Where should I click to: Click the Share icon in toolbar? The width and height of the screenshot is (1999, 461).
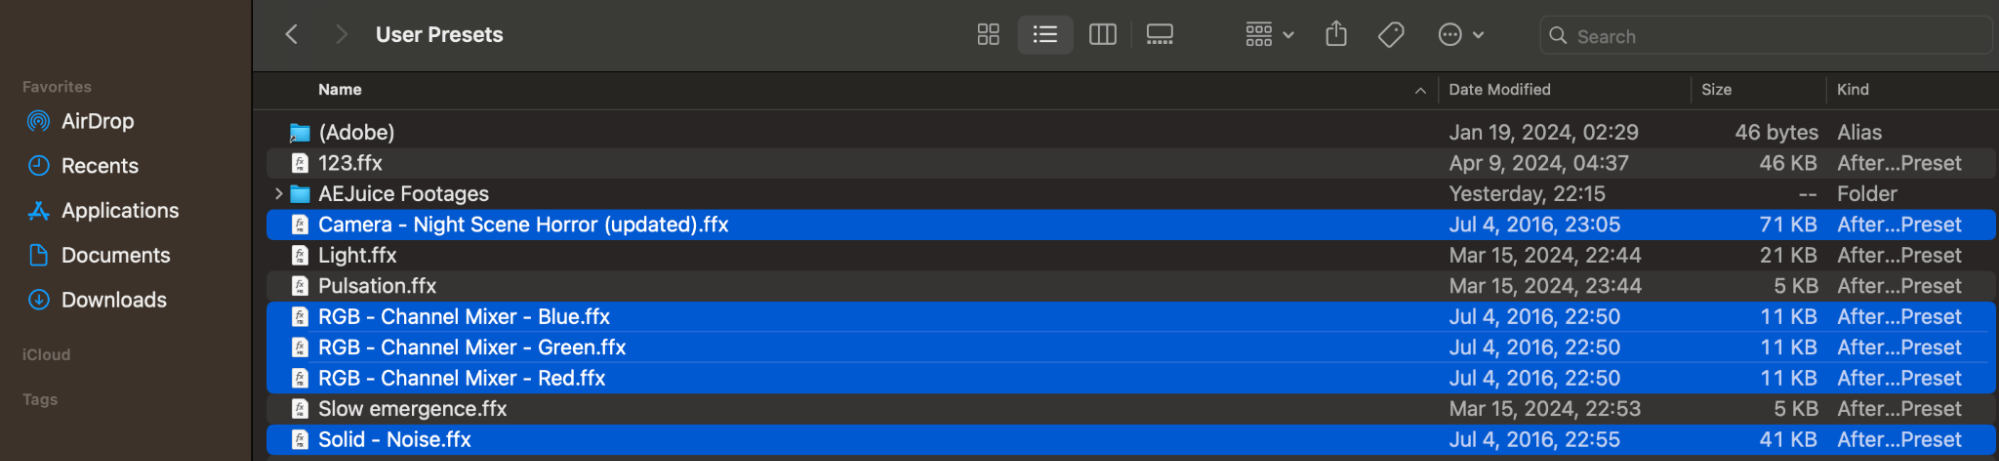[1336, 35]
